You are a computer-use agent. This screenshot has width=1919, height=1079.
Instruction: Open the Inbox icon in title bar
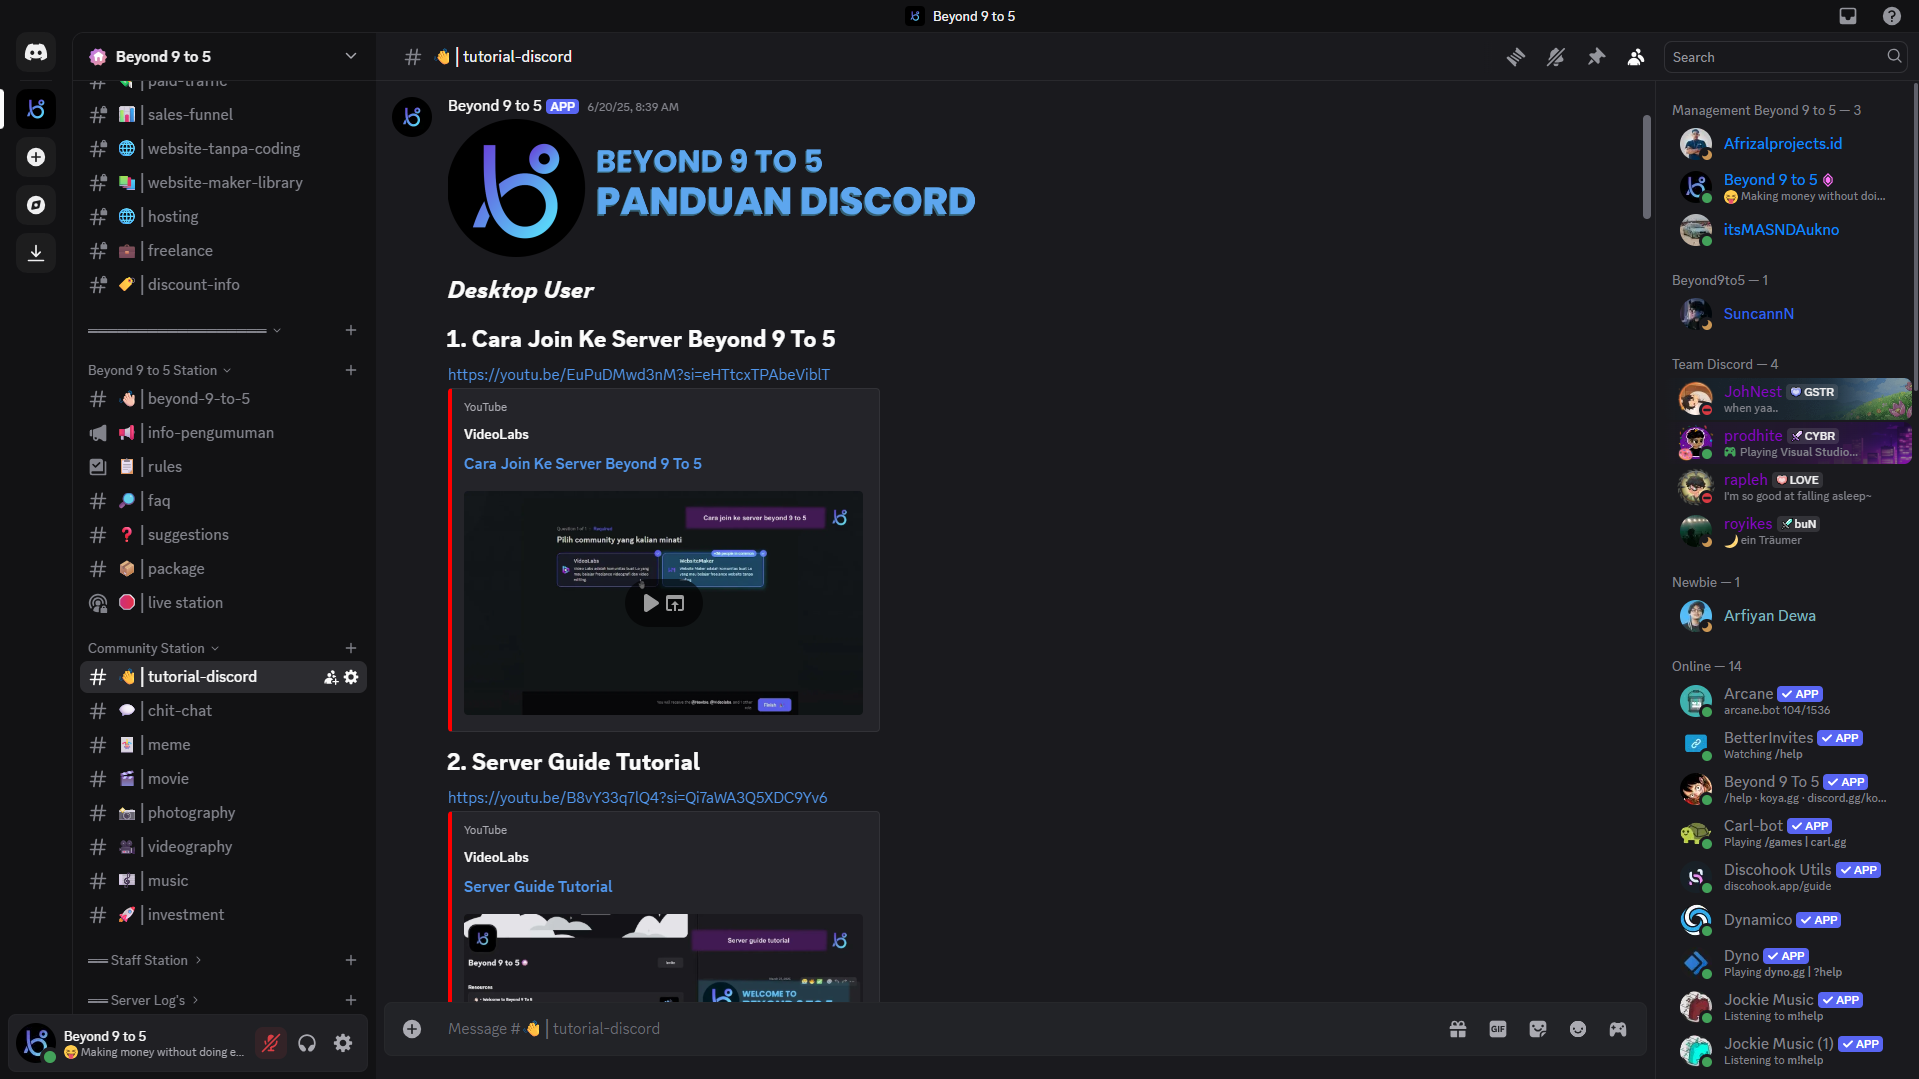[x=1848, y=16]
